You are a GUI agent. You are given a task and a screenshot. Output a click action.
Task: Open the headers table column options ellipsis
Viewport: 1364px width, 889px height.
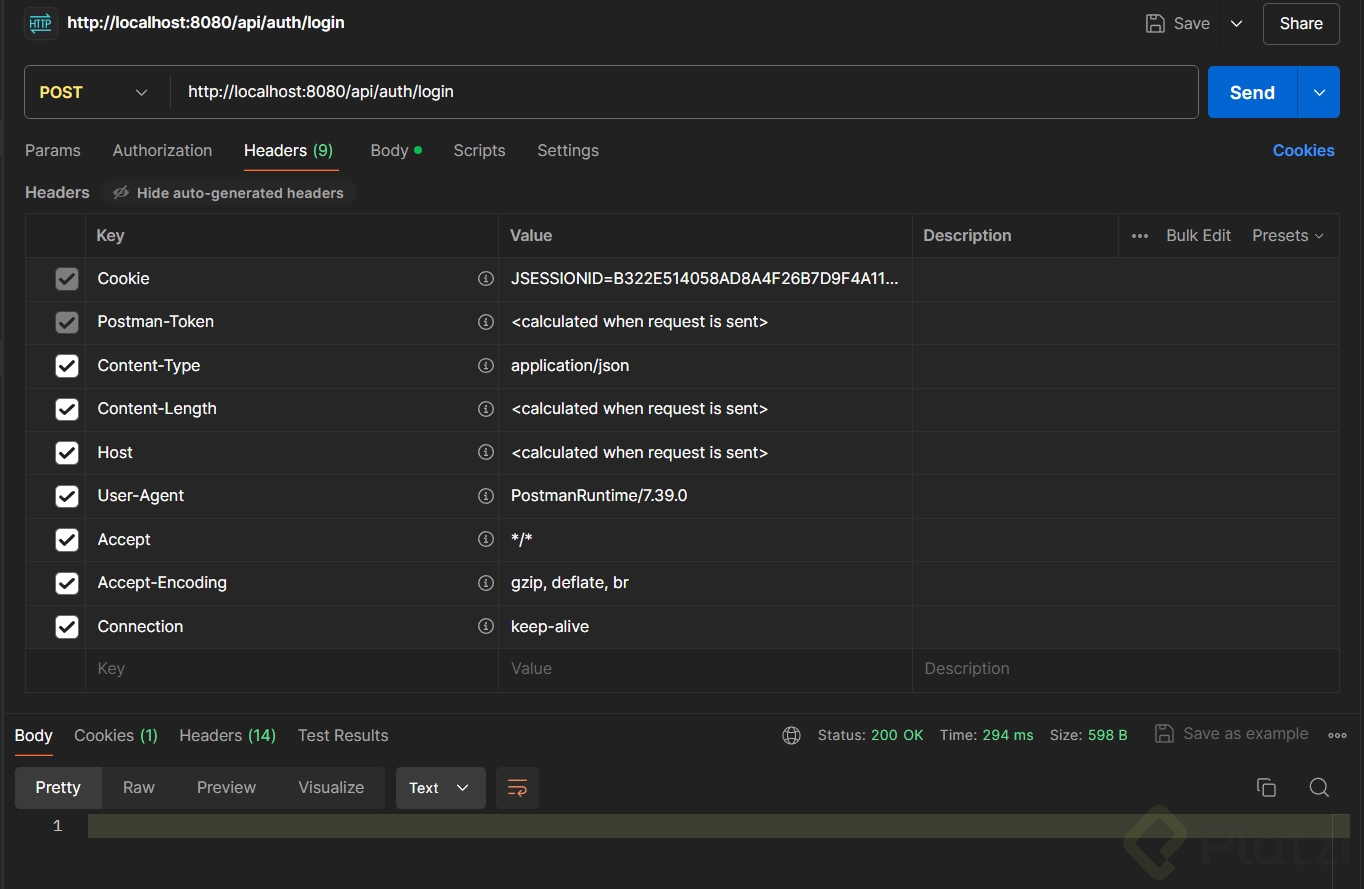coord(1140,236)
